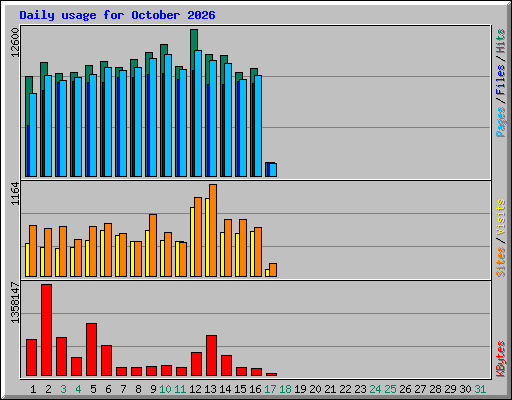This screenshot has height=400, width=512.
Task: Click green day label 31
Action: [x=480, y=389]
